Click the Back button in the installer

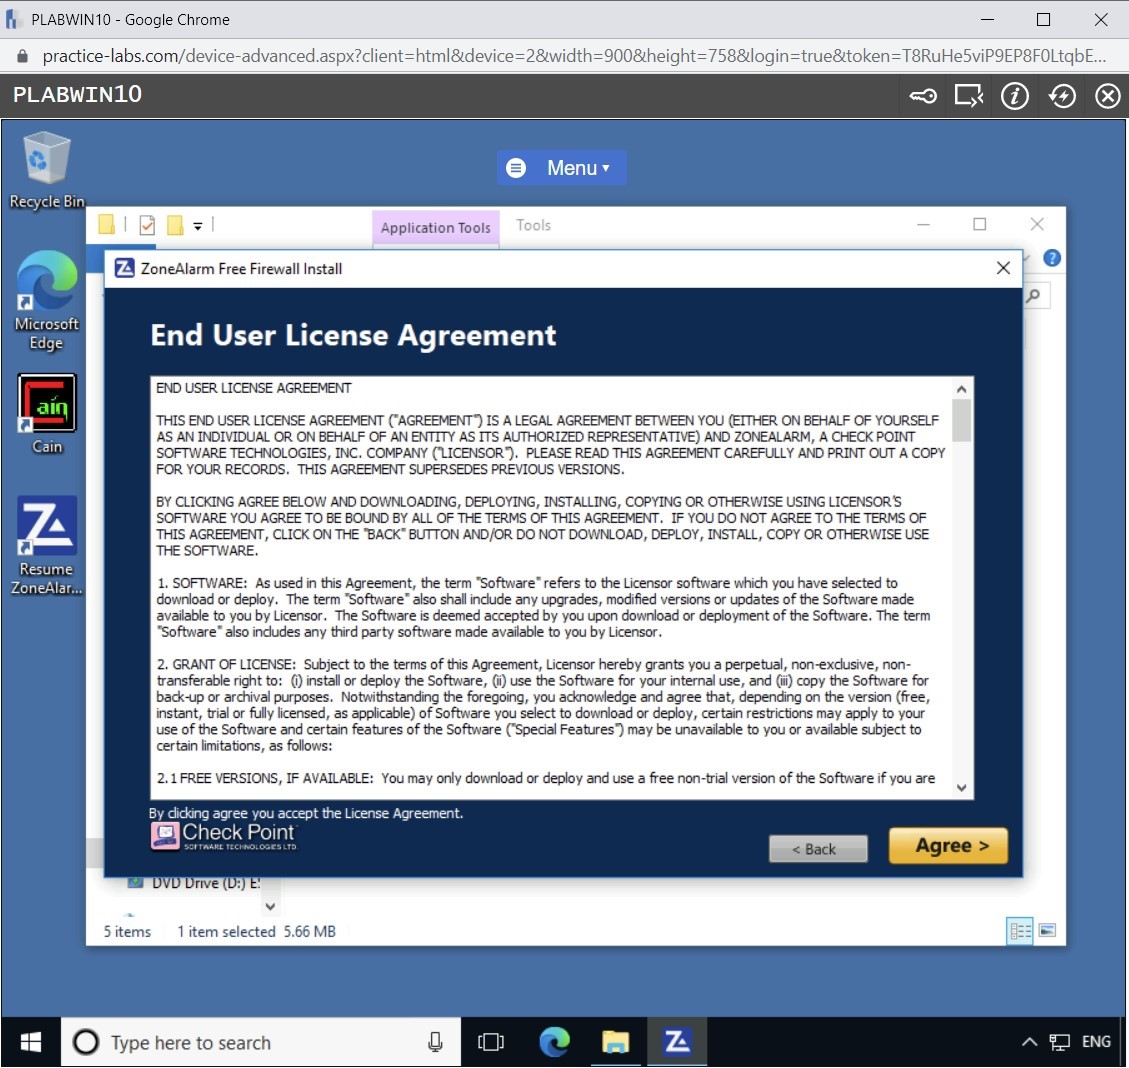(x=817, y=848)
